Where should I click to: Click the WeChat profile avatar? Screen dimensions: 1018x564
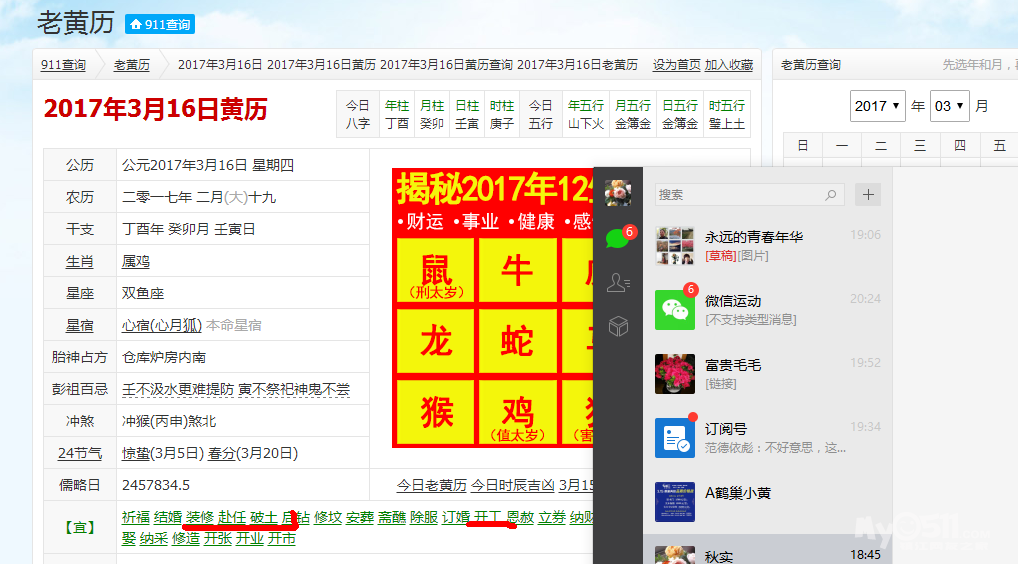click(x=619, y=192)
